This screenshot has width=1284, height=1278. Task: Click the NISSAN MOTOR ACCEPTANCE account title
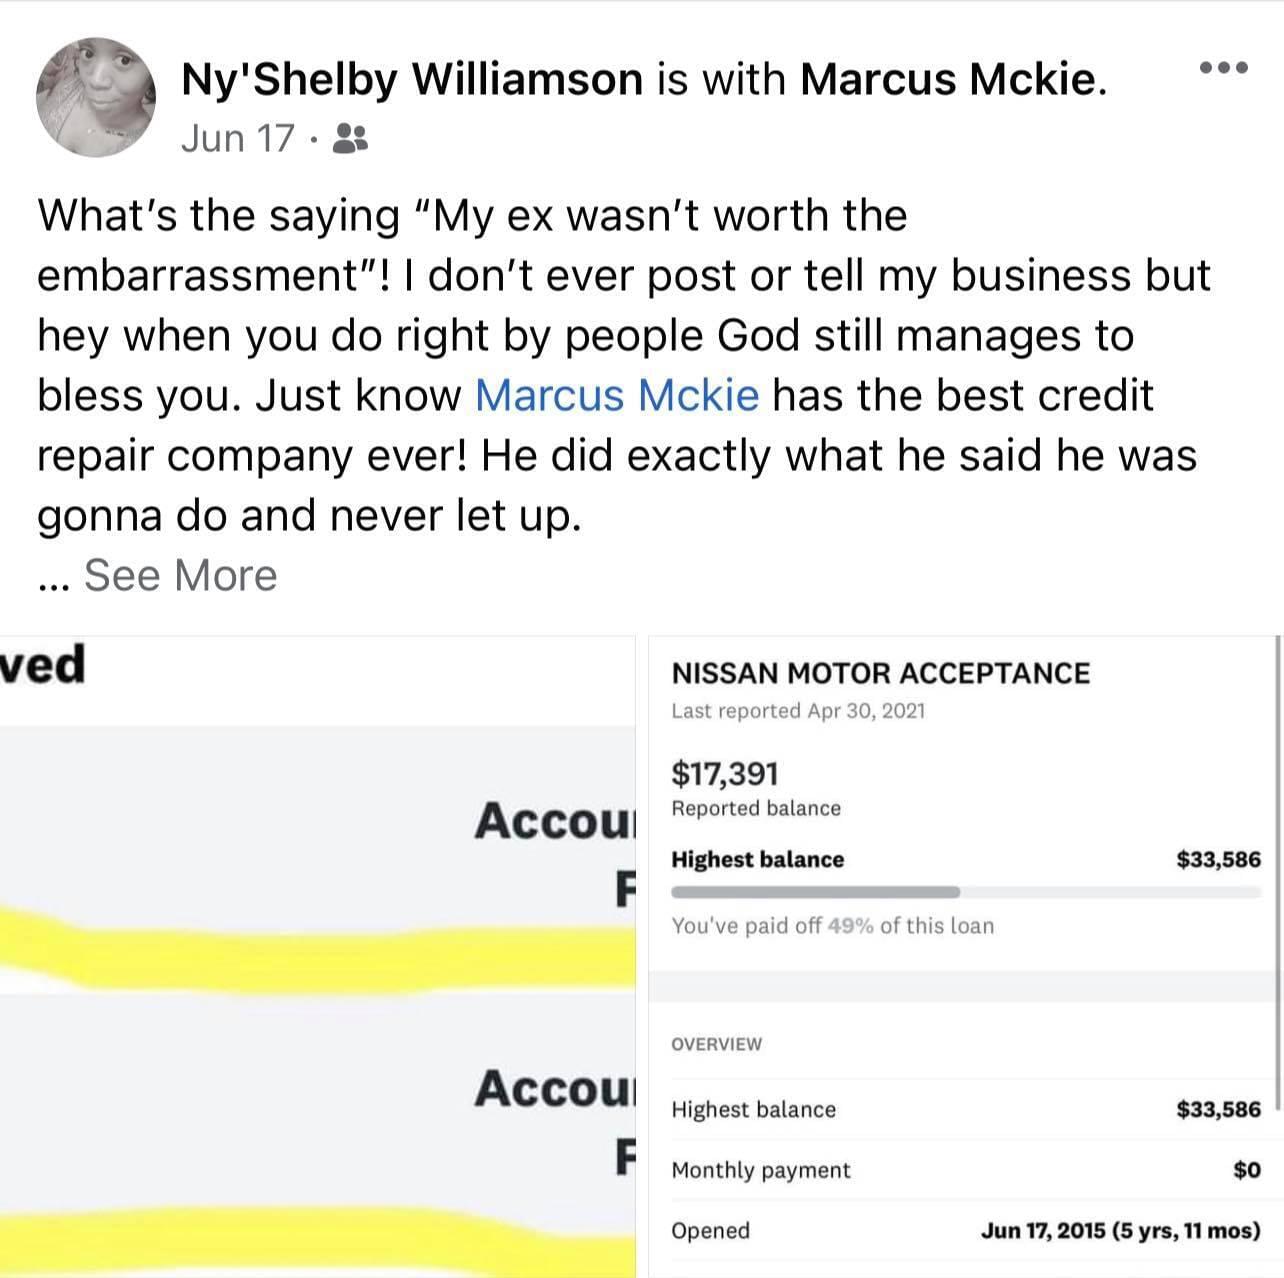(880, 673)
